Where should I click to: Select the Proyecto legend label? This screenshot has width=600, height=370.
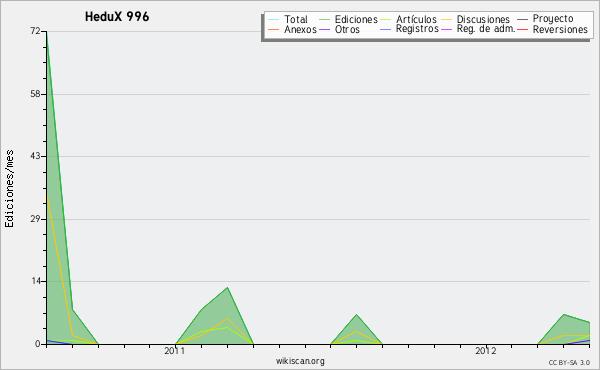click(553, 19)
